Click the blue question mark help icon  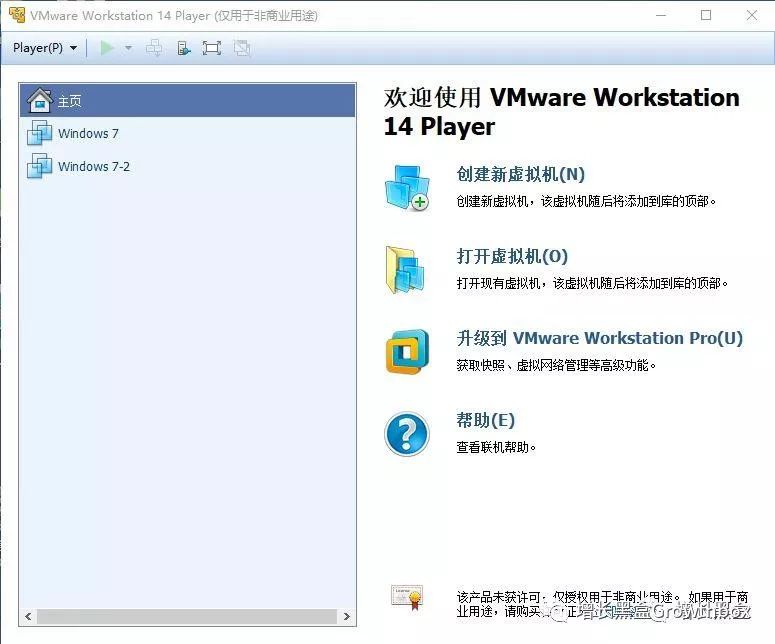tap(407, 434)
